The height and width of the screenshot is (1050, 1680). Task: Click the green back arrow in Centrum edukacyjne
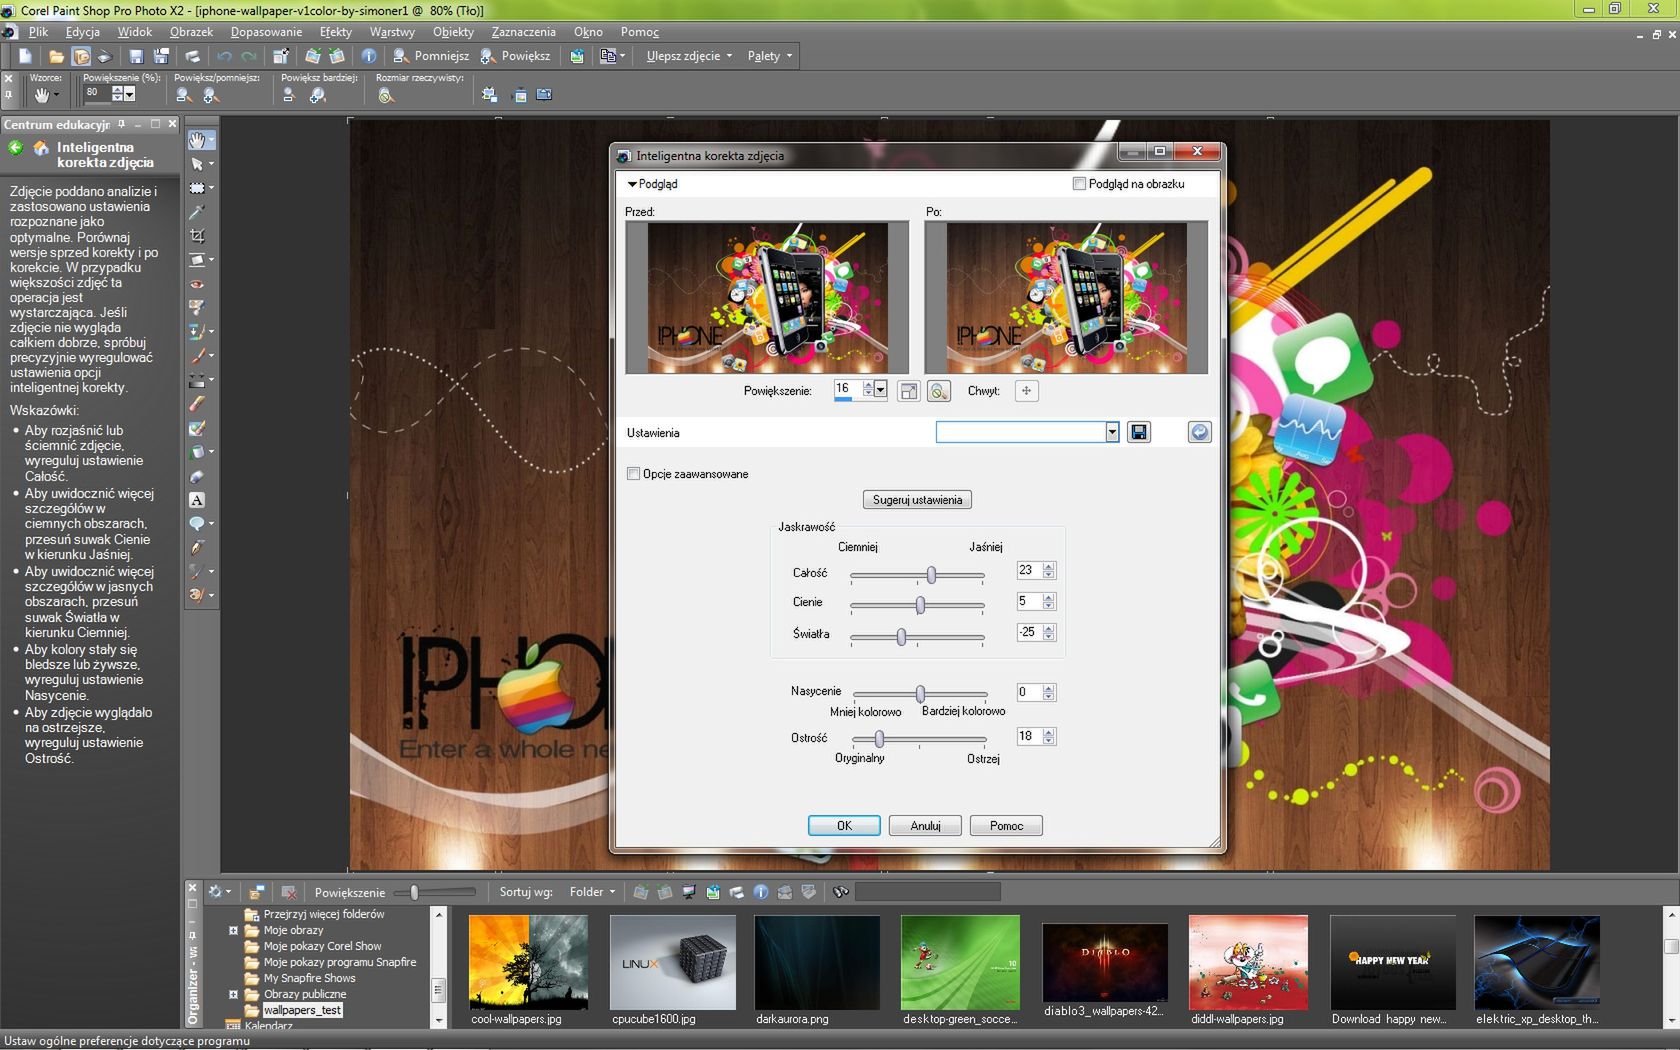[16, 148]
